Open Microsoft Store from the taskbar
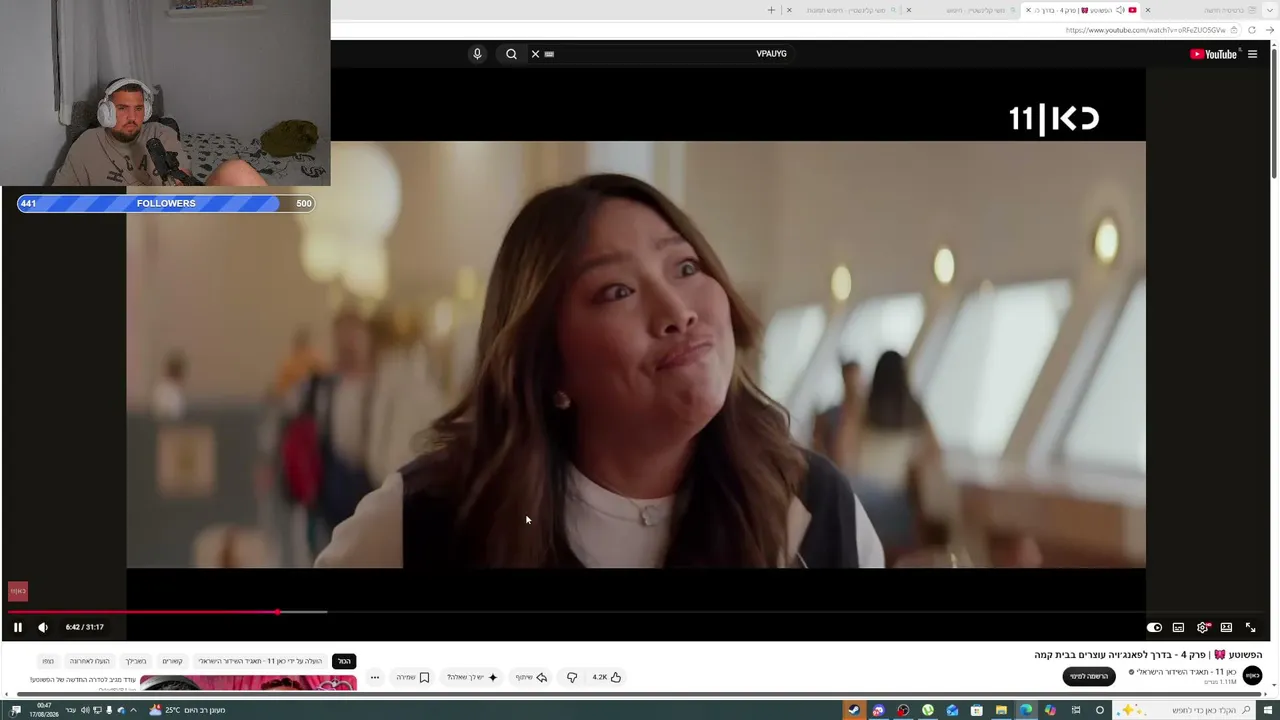 (x=977, y=710)
